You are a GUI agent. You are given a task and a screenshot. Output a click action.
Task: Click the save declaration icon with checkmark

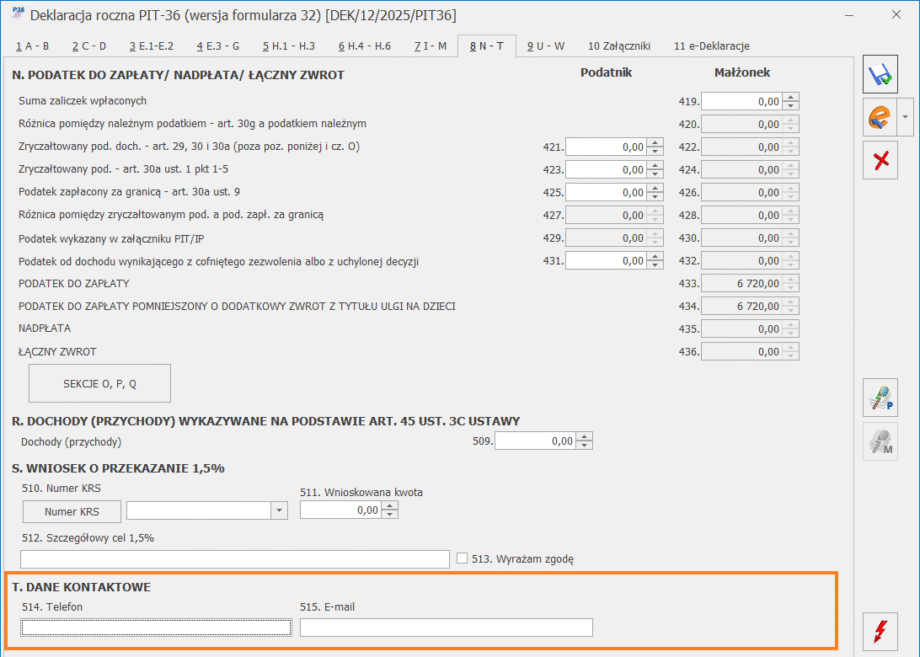880,74
